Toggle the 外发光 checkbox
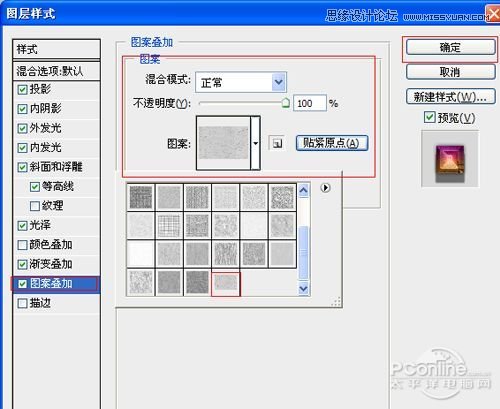Screen dimensions: 500x409 click(x=22, y=128)
